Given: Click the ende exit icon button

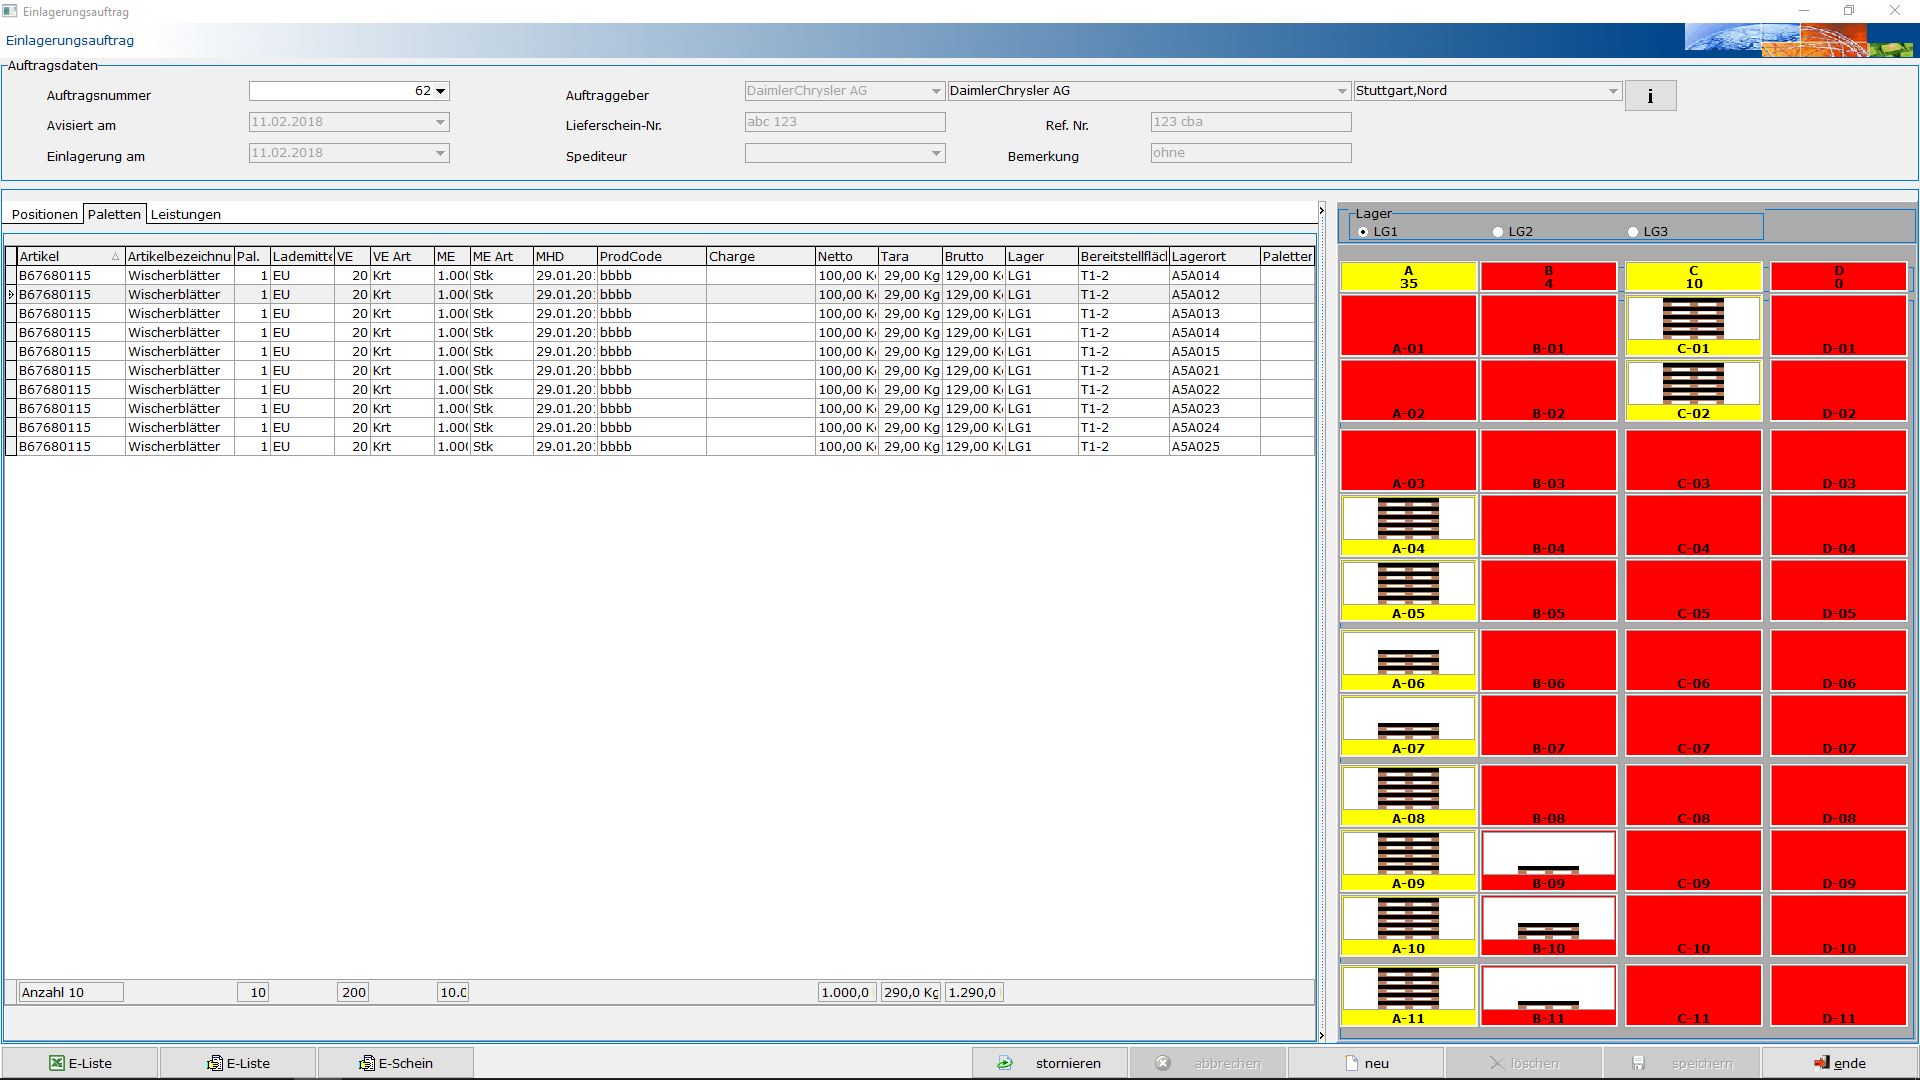Looking at the screenshot, I should pos(1840,1063).
